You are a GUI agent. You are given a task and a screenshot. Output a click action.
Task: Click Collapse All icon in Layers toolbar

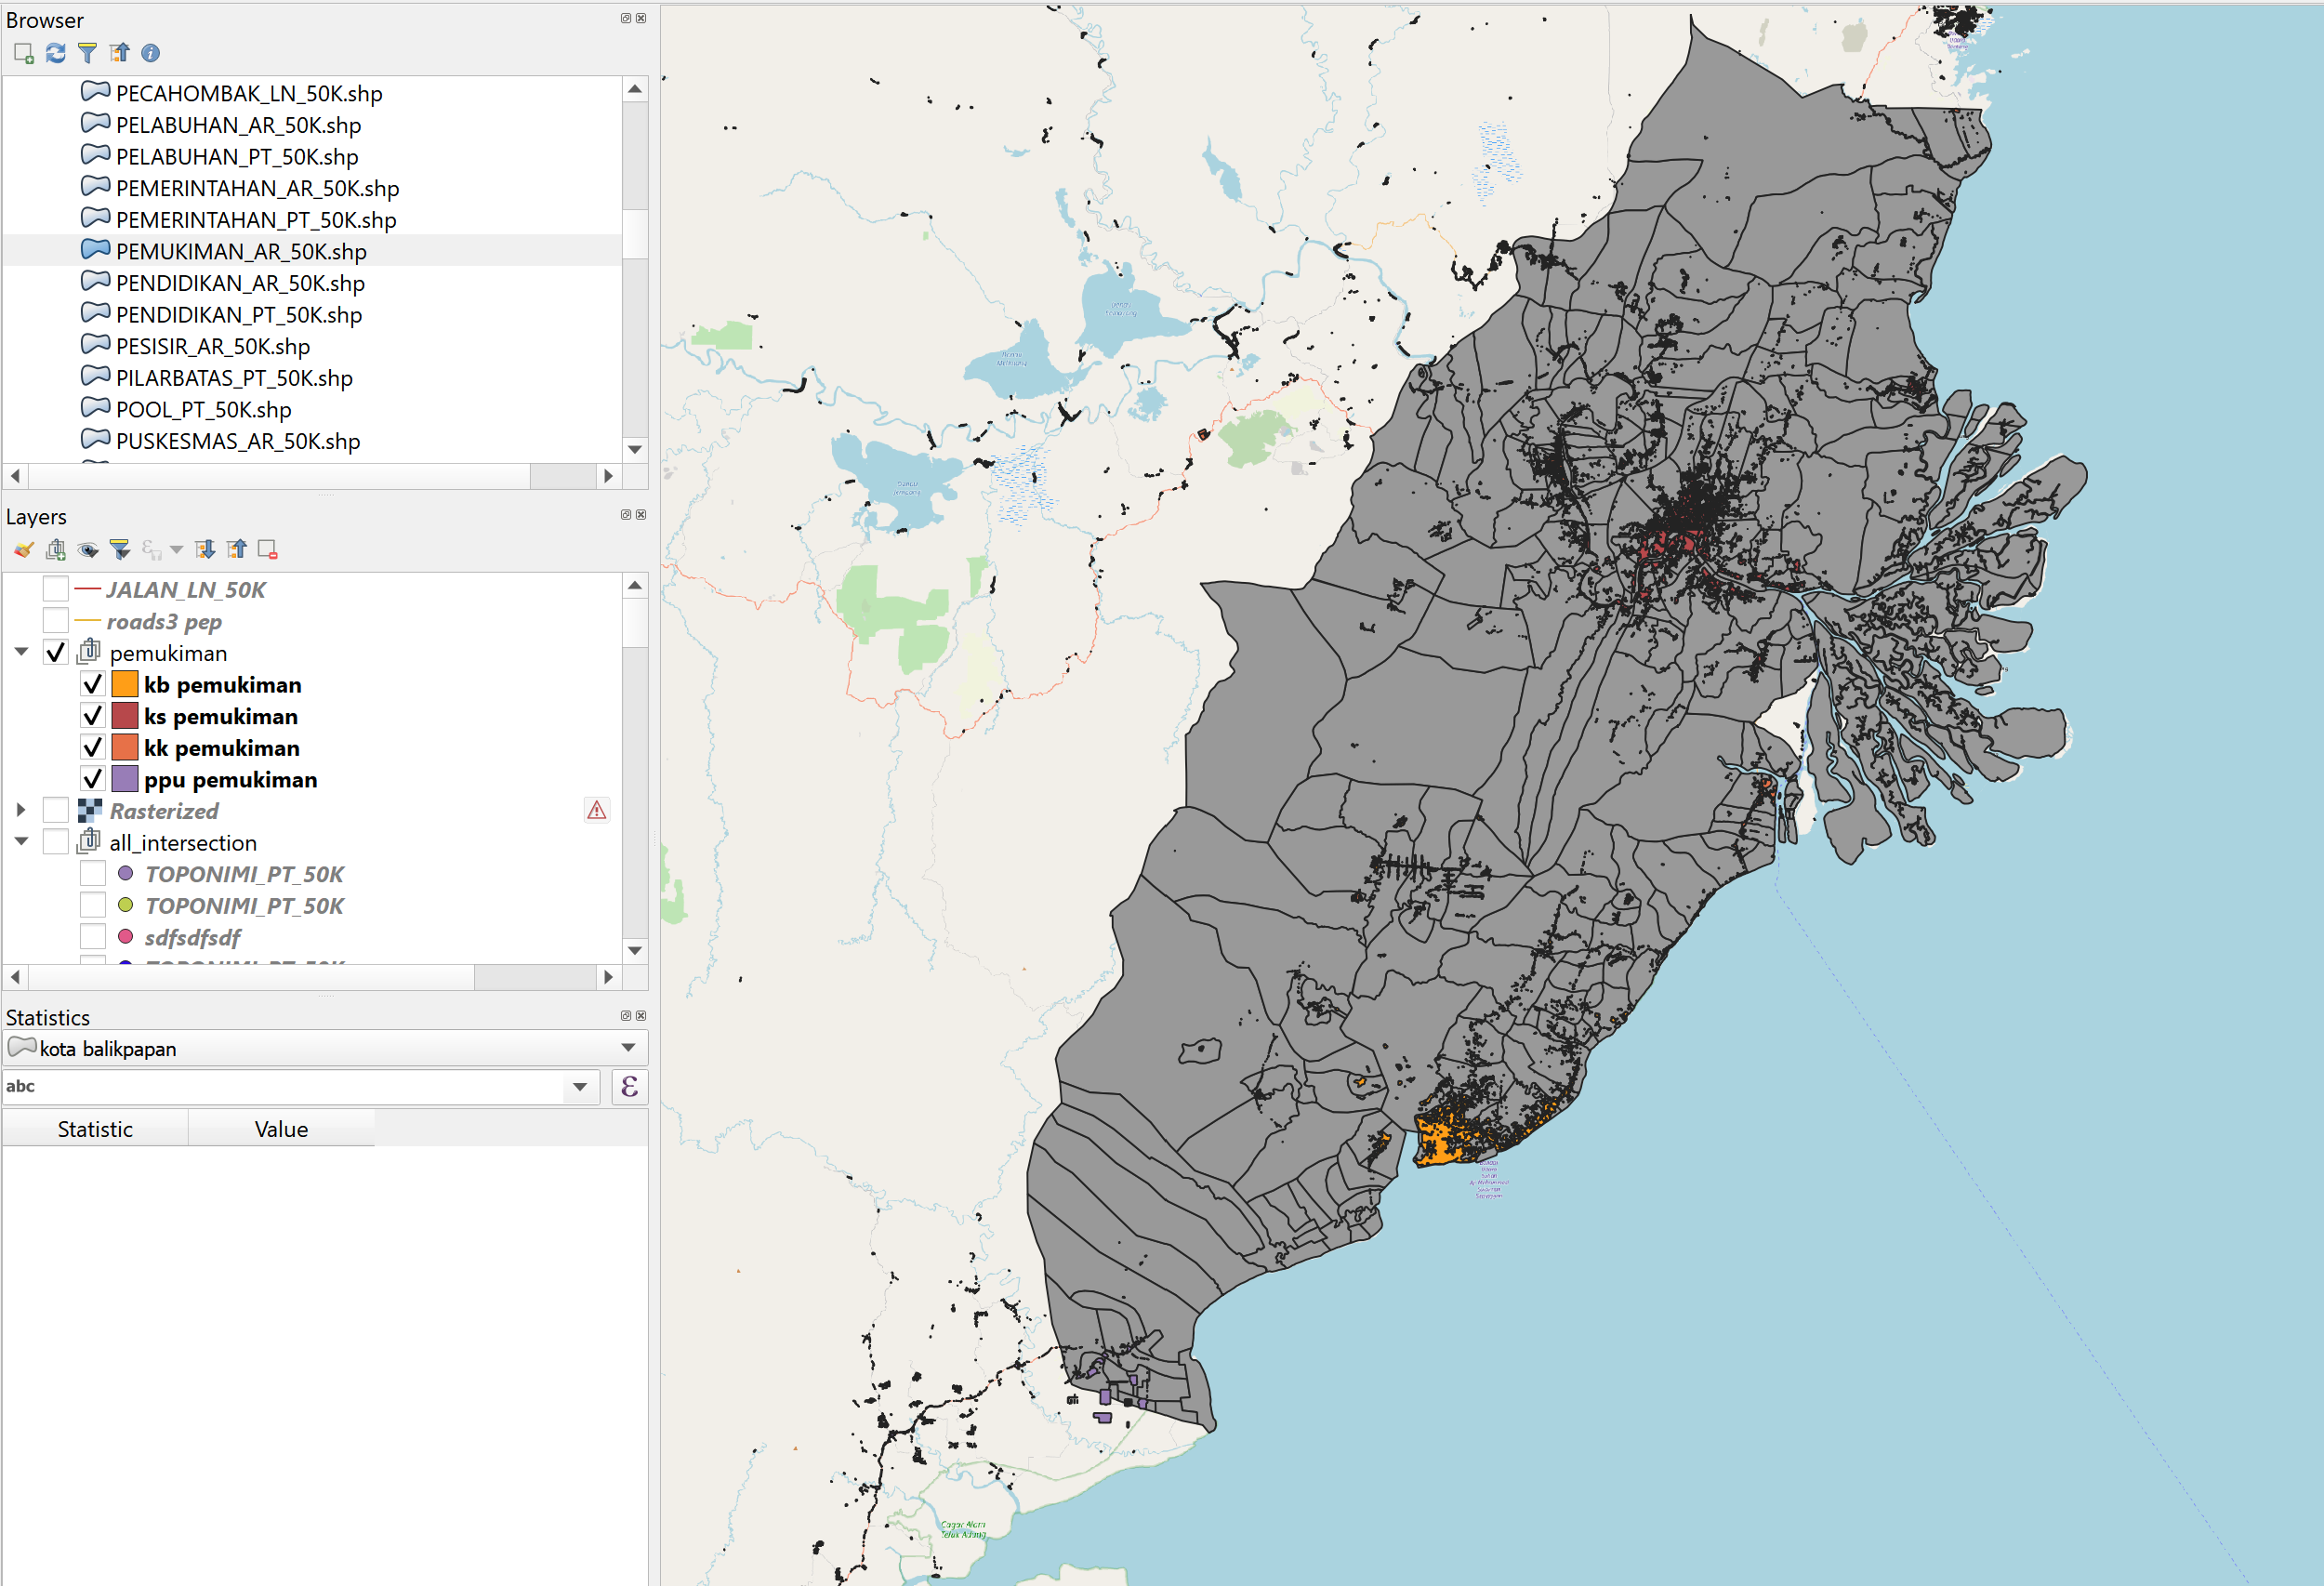(x=237, y=549)
